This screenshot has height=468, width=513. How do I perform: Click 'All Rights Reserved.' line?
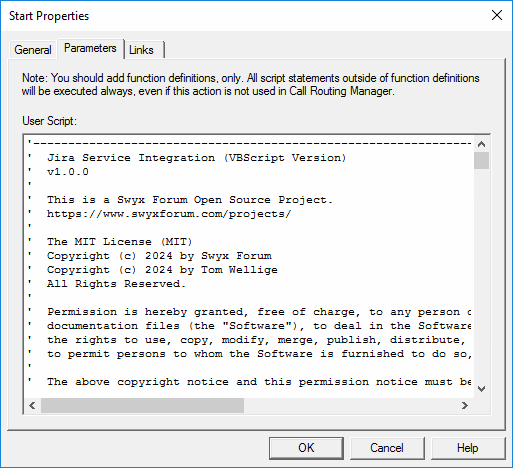(116, 284)
